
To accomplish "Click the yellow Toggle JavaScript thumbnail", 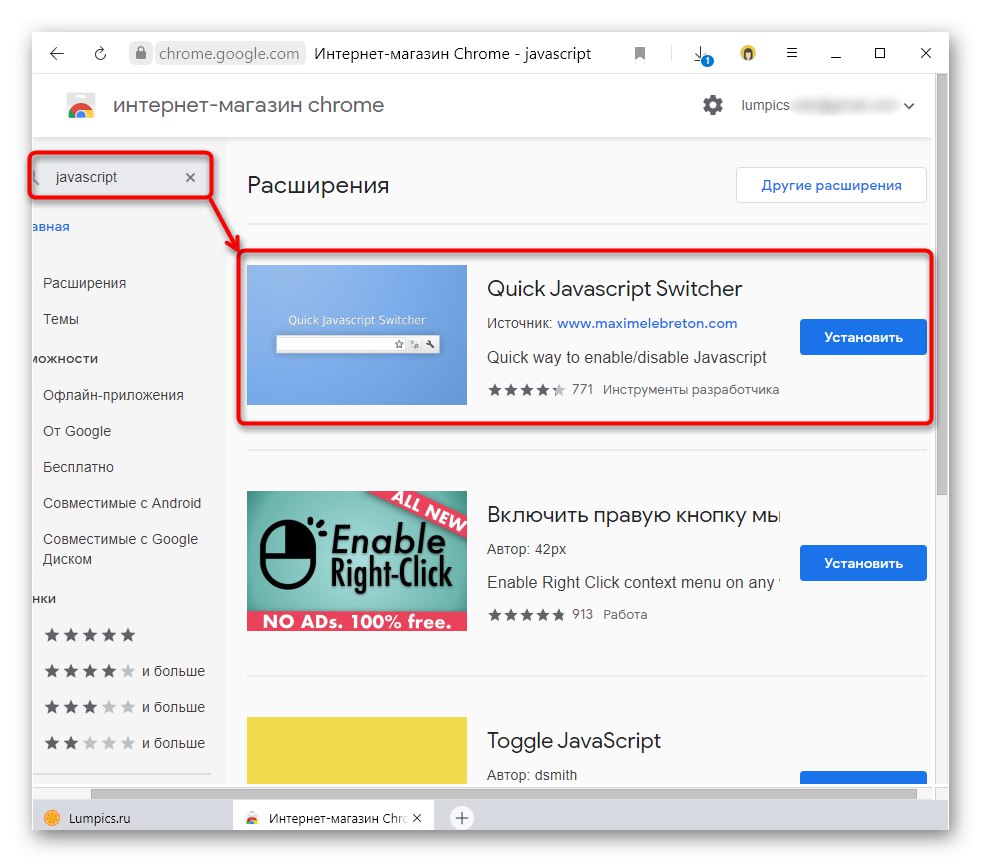I will 357,750.
